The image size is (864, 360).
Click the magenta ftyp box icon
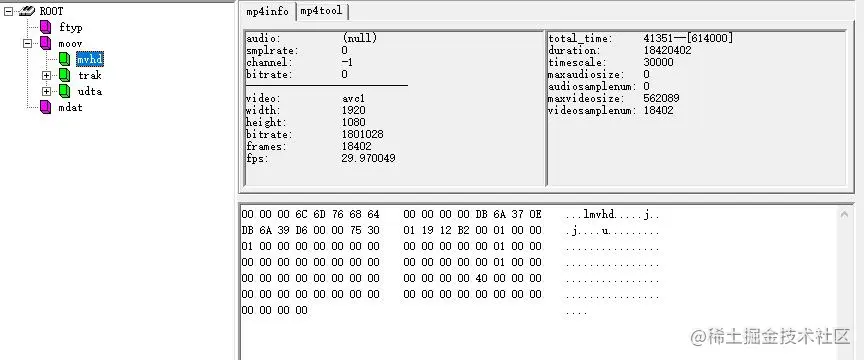click(46, 27)
